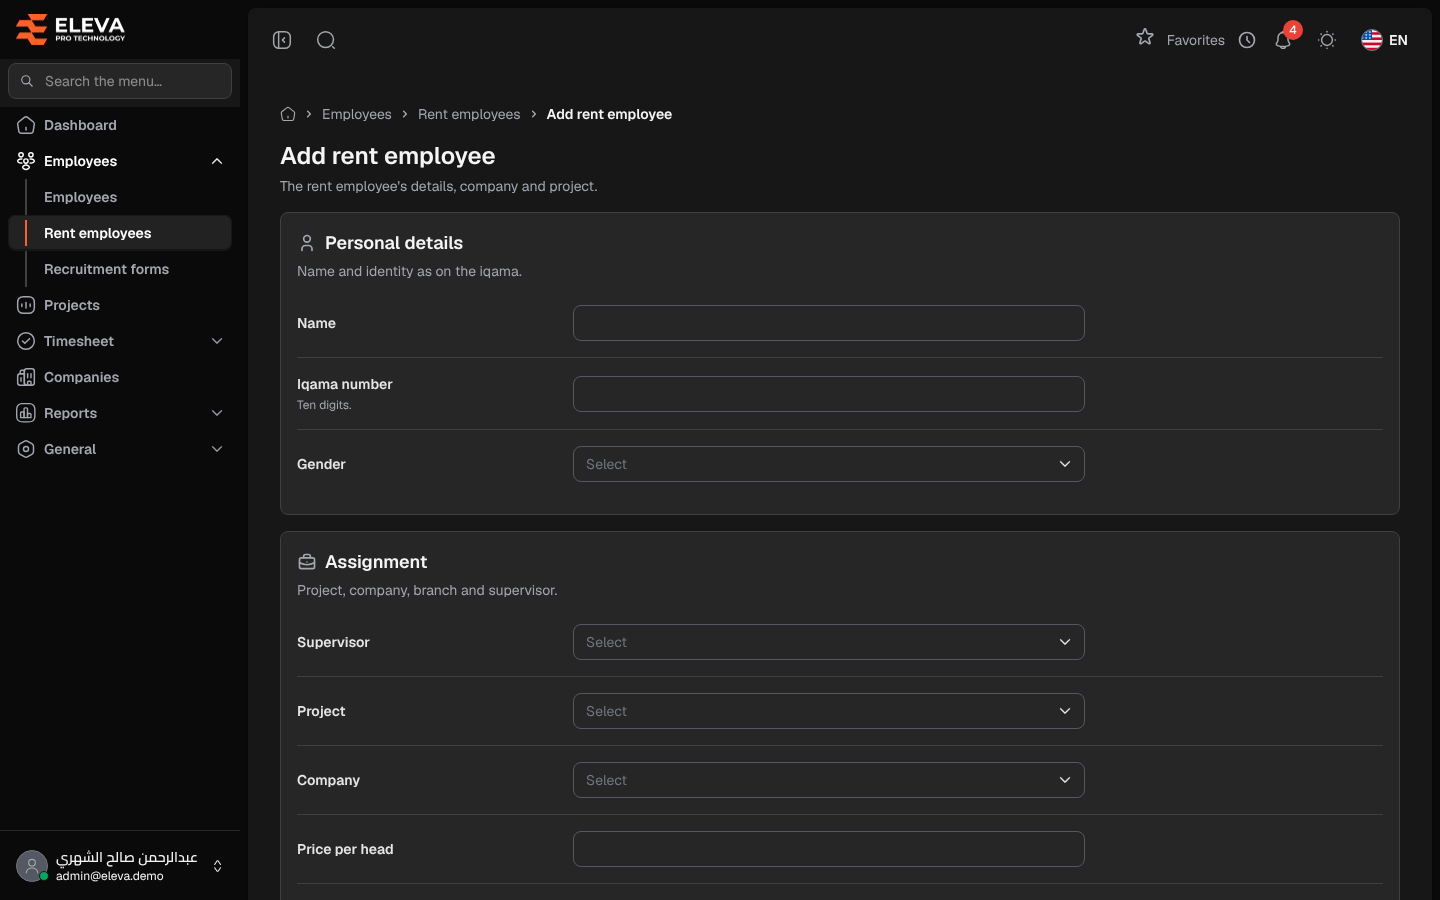The height and width of the screenshot is (900, 1440).
Task: Click the Favorites star icon
Action: [x=1145, y=37]
